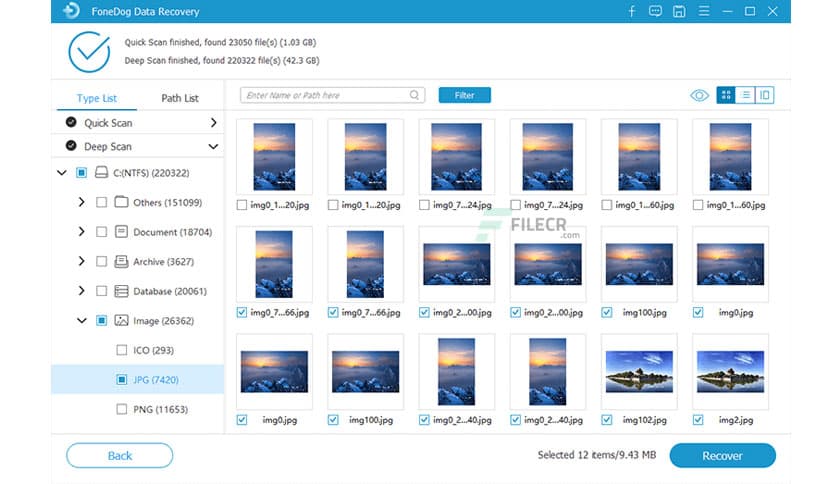Click the Database type icon
The height and width of the screenshot is (484, 836).
122,291
